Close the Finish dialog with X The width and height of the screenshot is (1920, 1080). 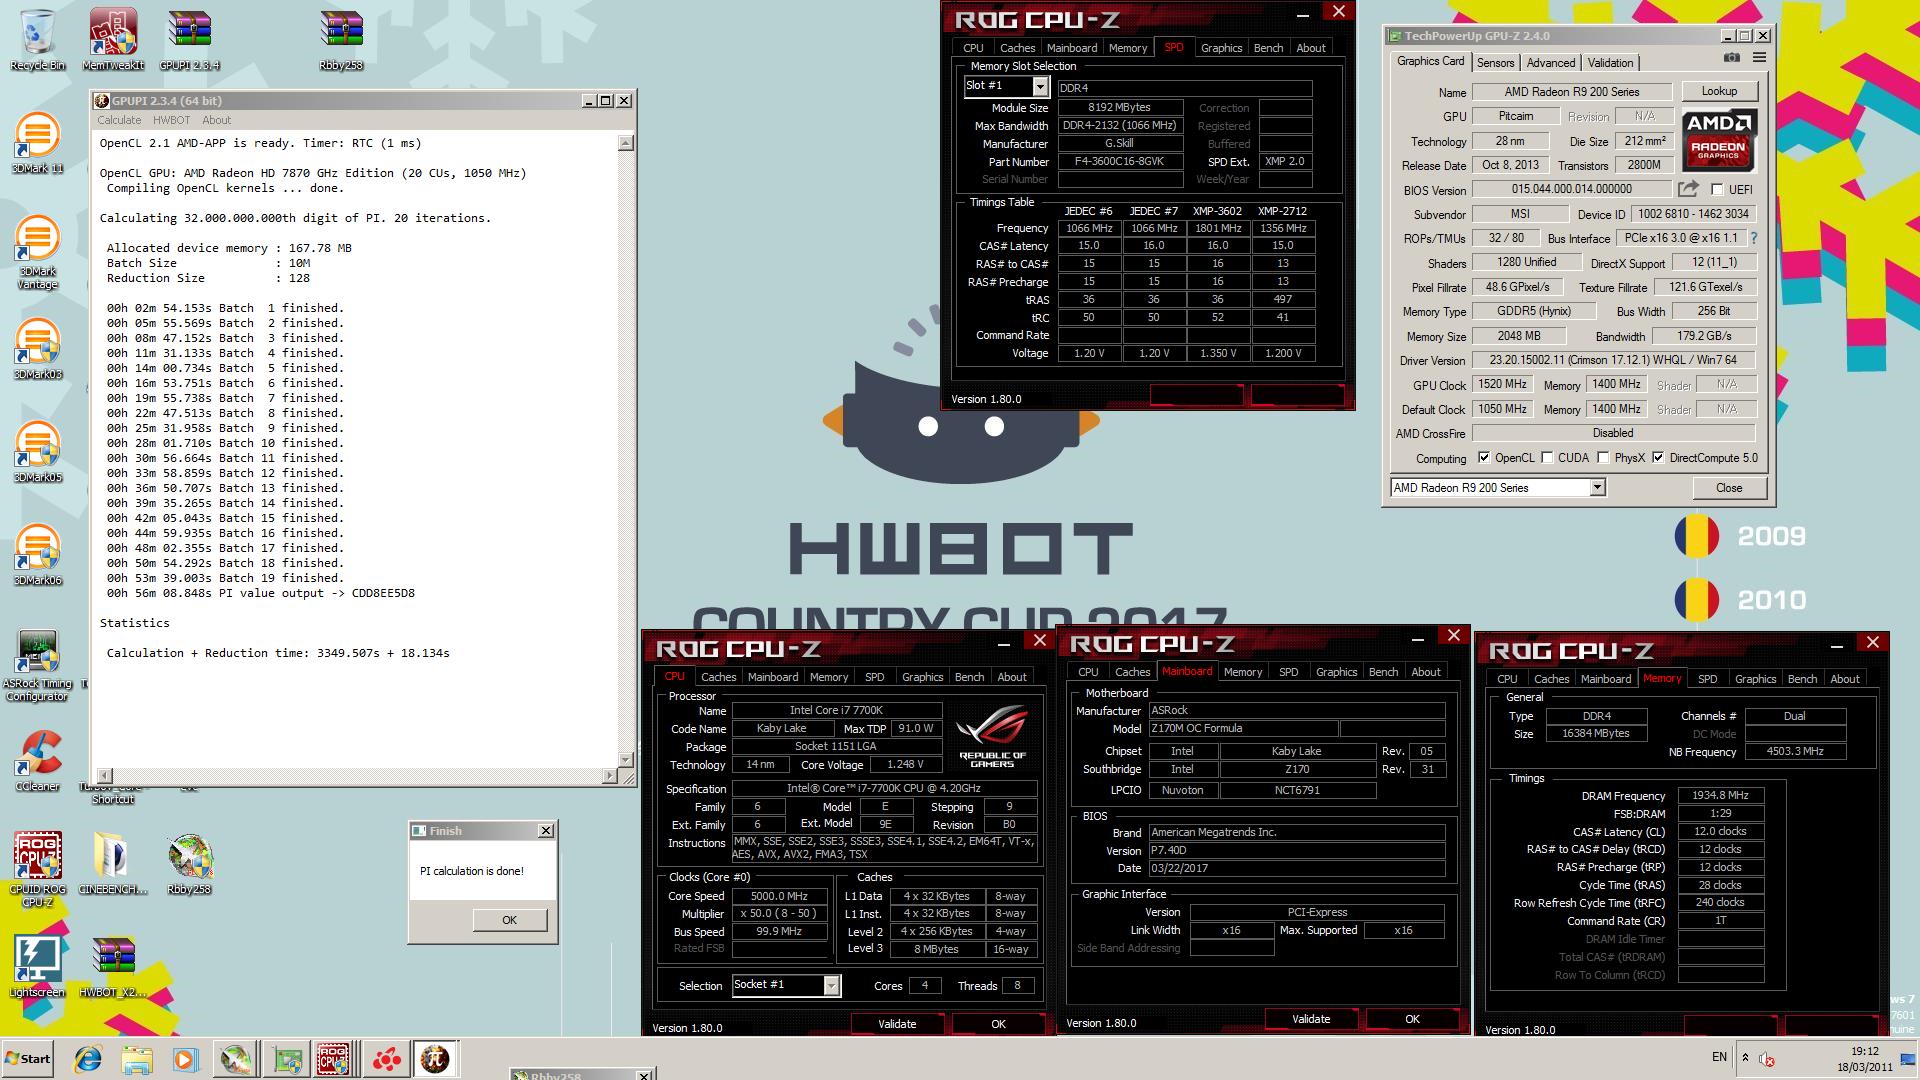pyautogui.click(x=546, y=831)
